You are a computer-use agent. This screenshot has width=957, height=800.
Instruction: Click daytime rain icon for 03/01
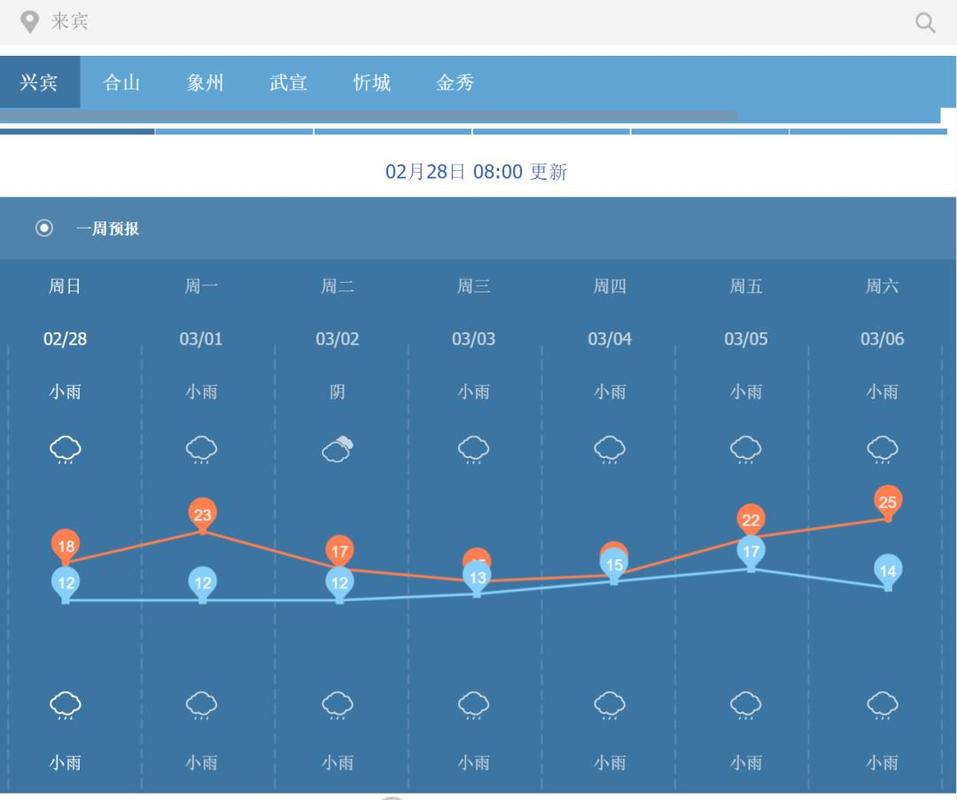coord(201,450)
